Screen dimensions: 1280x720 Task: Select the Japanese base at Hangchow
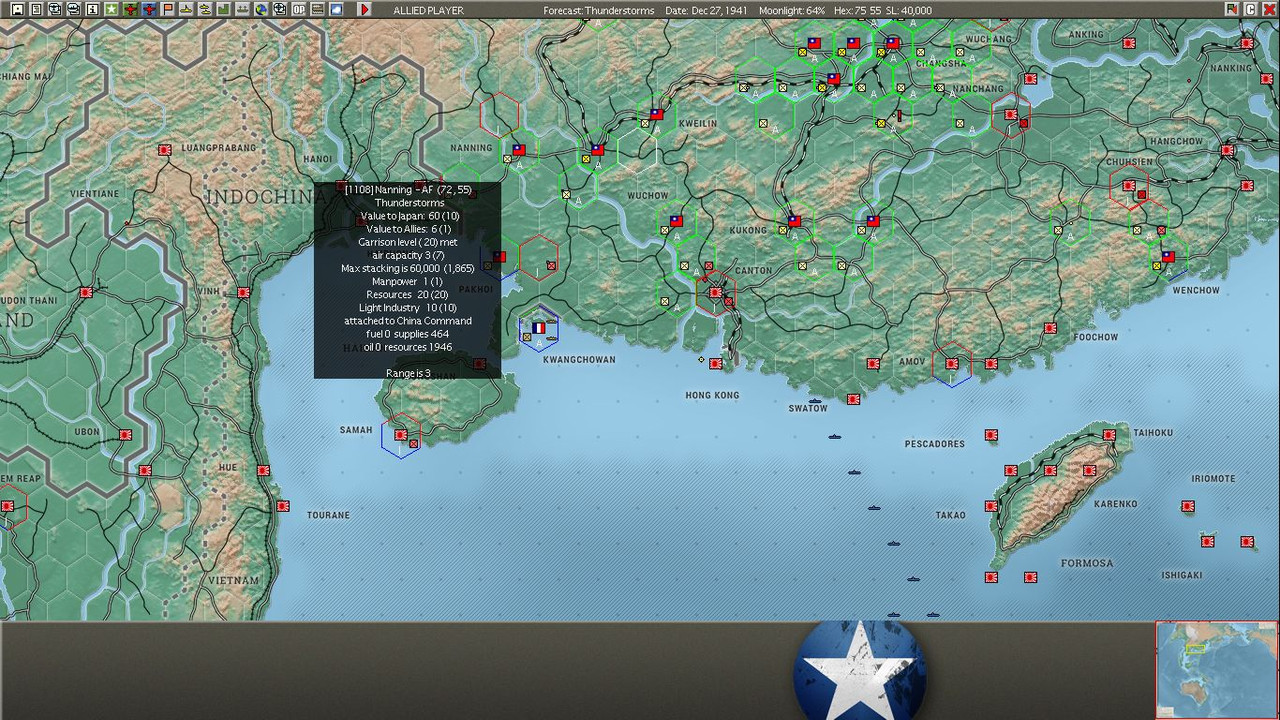tap(1227, 150)
